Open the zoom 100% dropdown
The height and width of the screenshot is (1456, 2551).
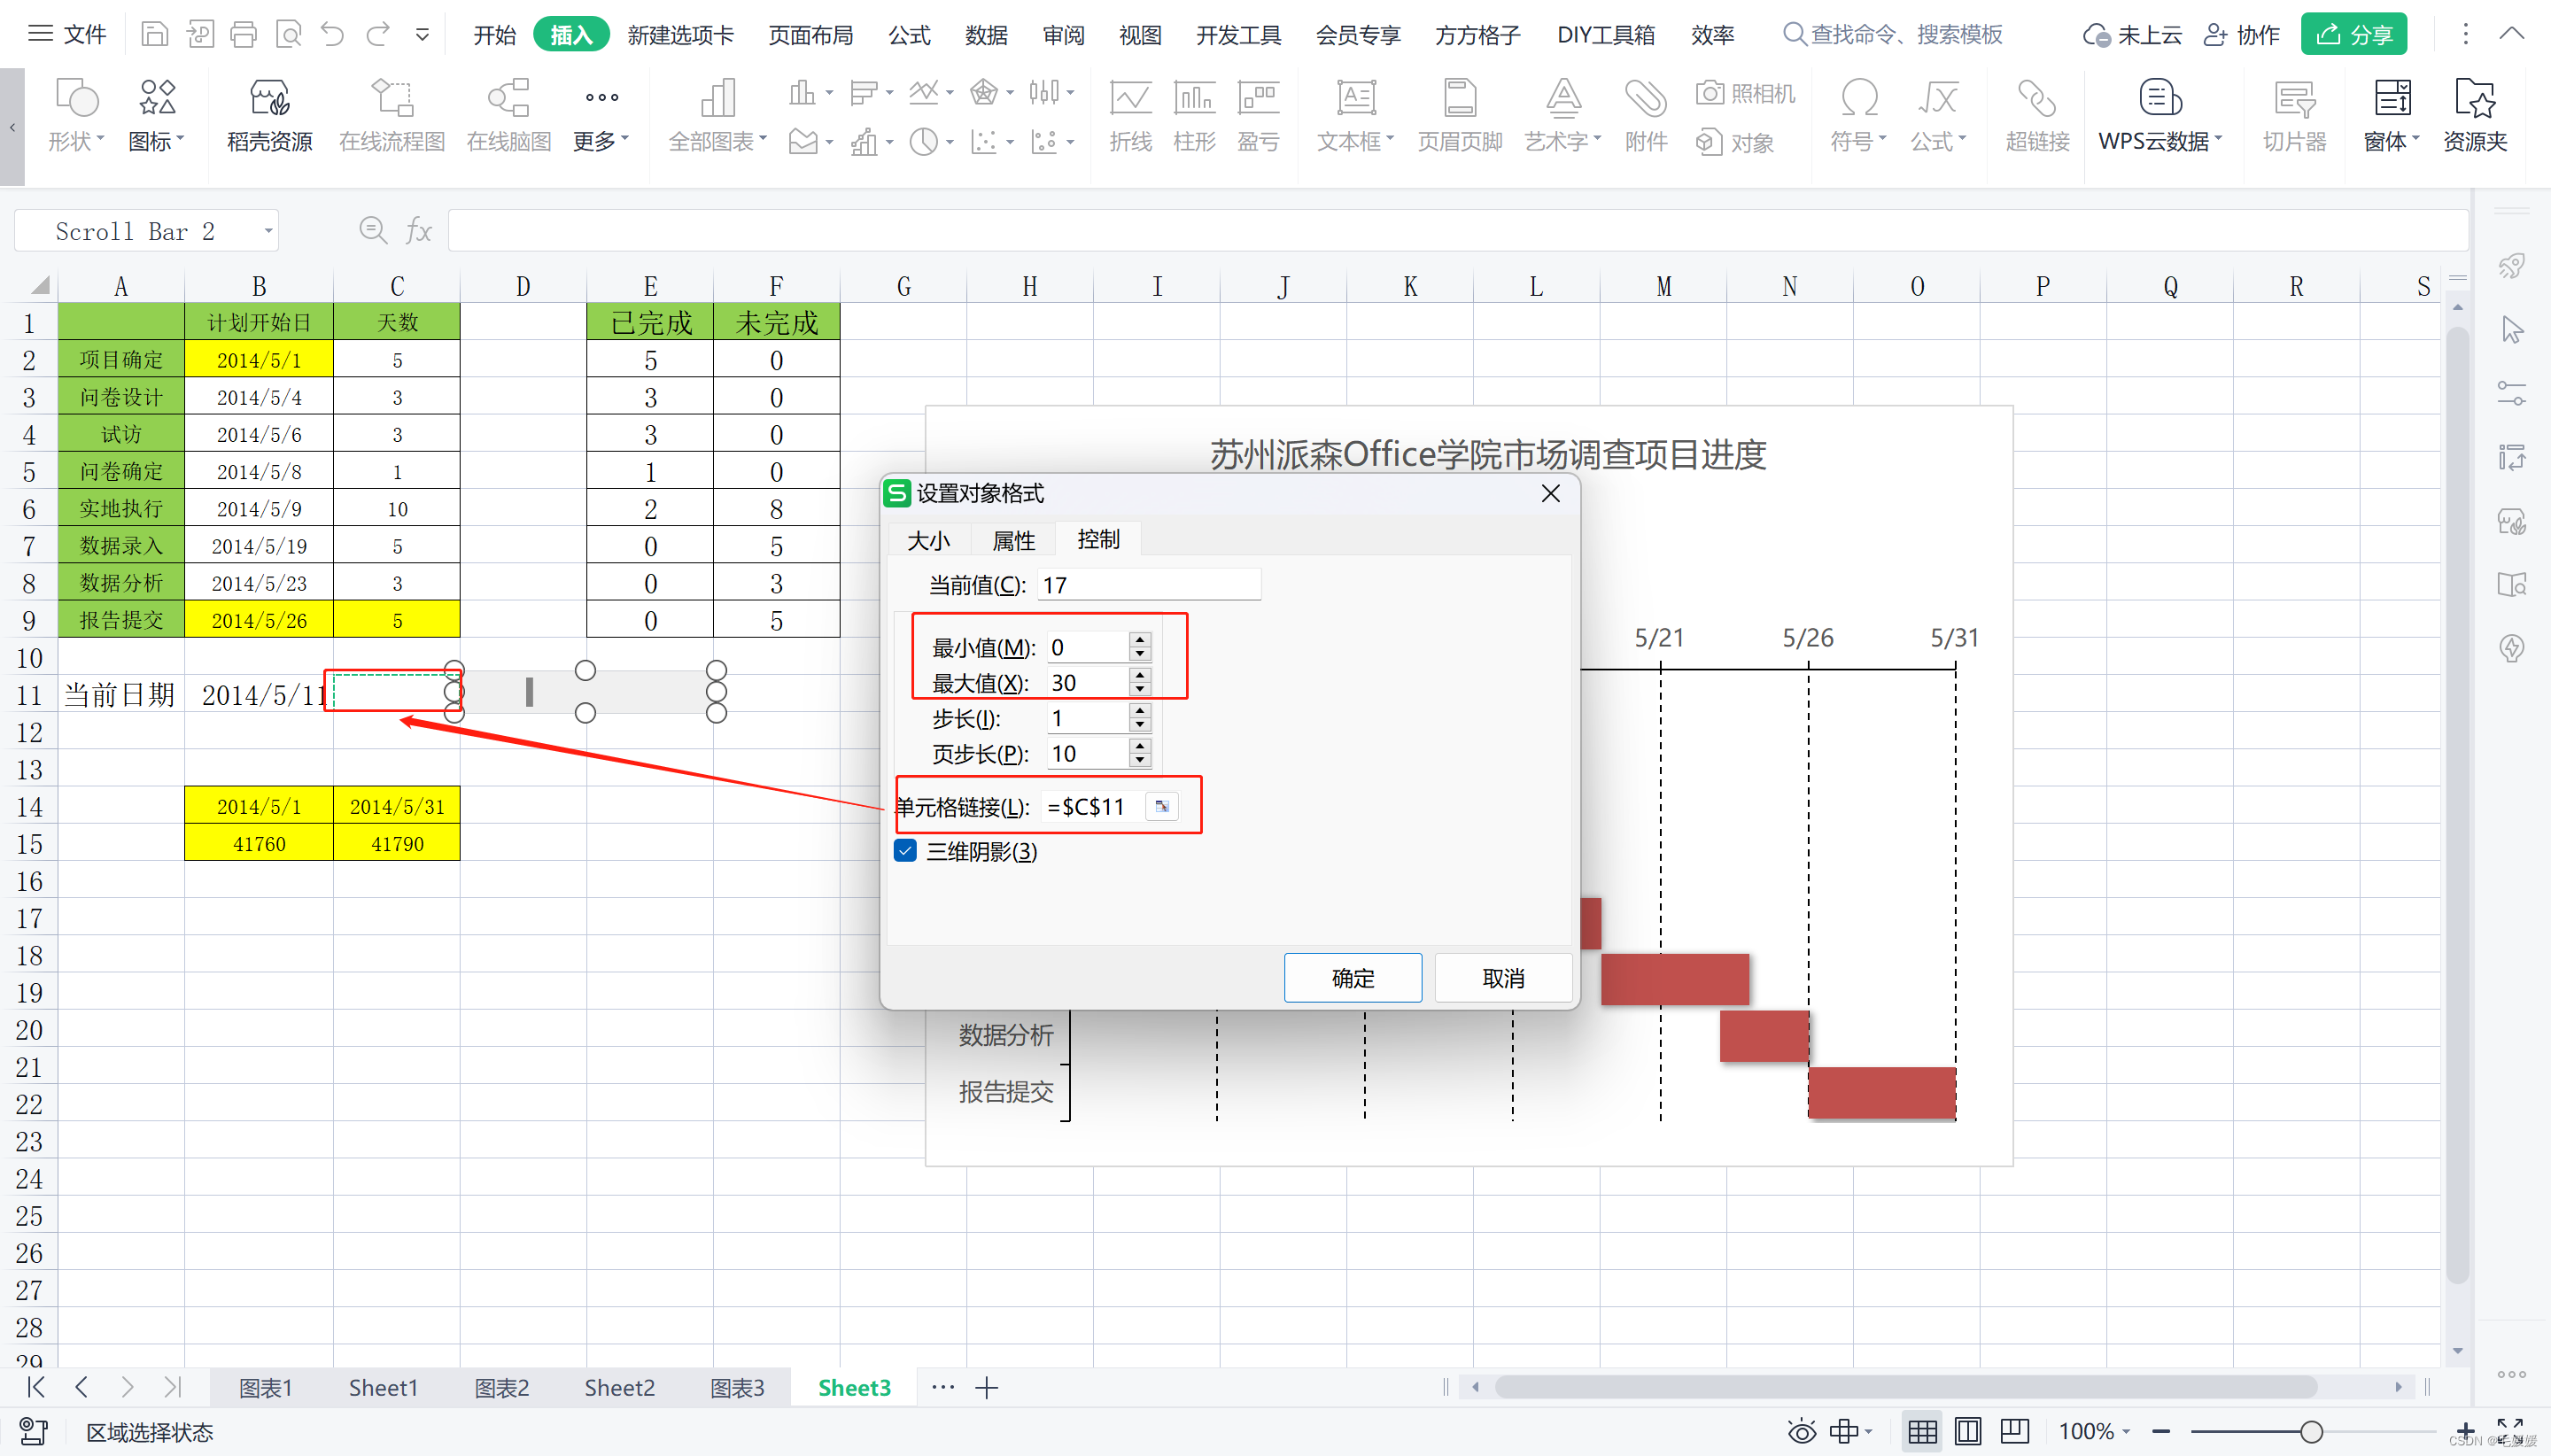pyautogui.click(x=2095, y=1431)
